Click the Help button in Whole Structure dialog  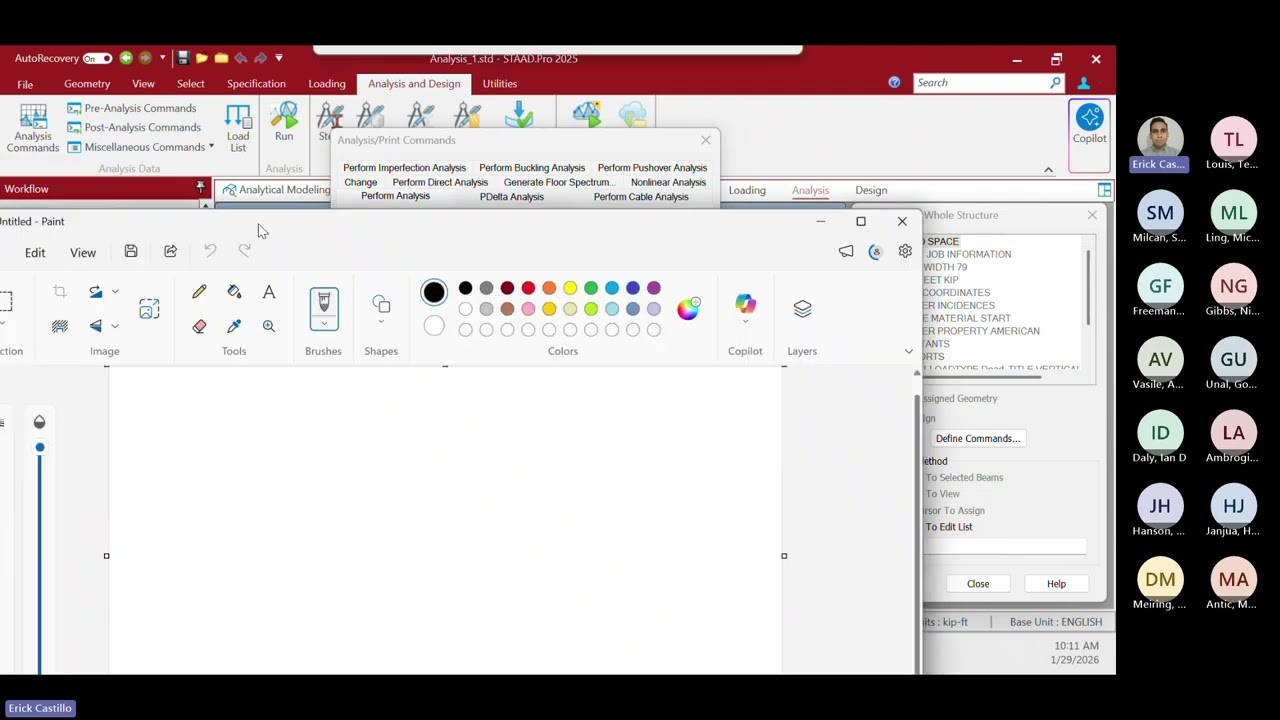point(1056,584)
